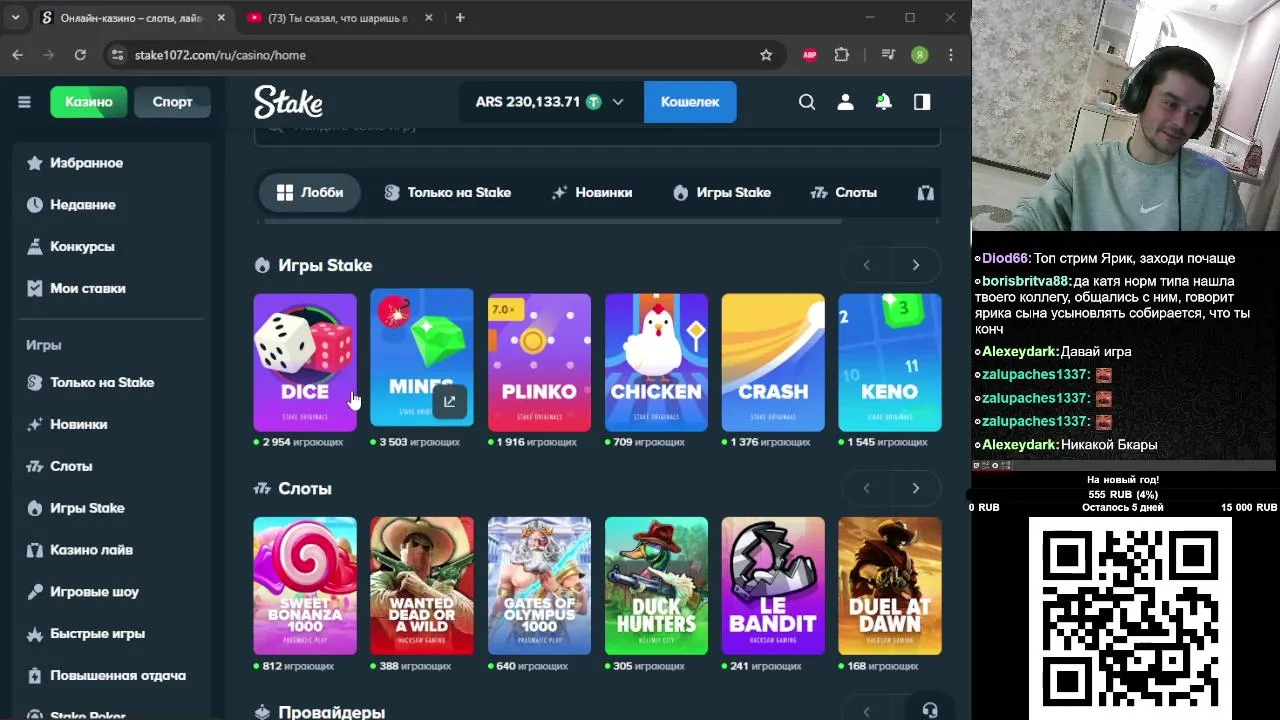Open a new browser tab
Viewport: 1280px width, 720px height.
pyautogui.click(x=460, y=18)
